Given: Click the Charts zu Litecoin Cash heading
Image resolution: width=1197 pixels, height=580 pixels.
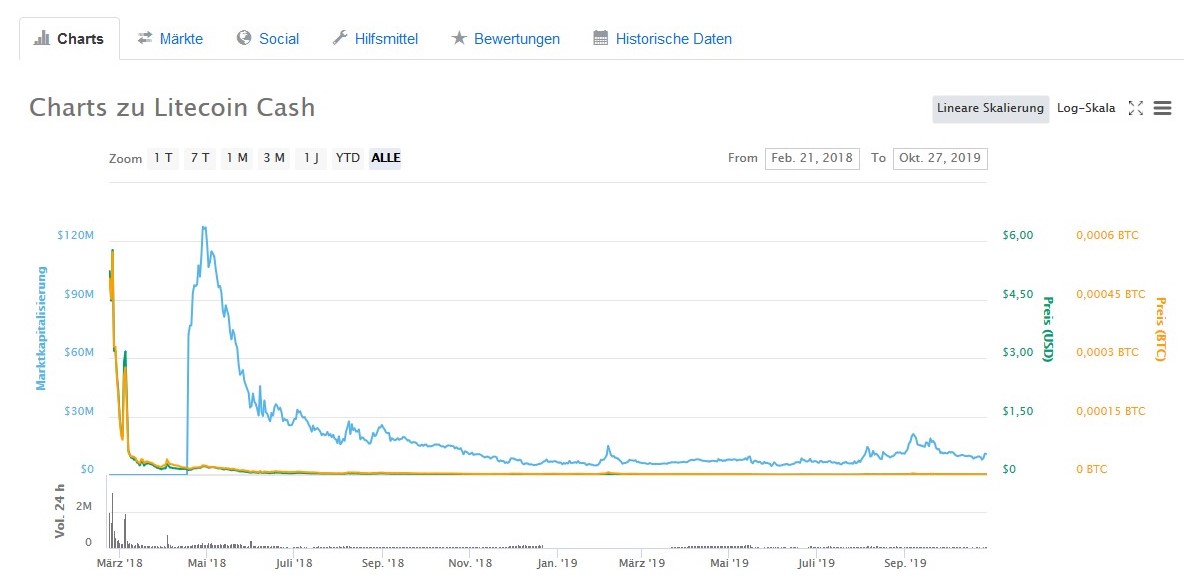Looking at the screenshot, I should click(172, 108).
